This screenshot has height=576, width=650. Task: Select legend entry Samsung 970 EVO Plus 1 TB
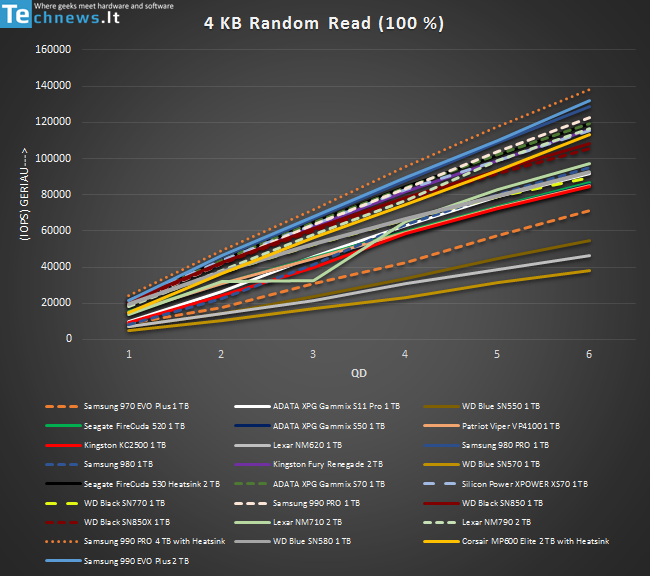click(117, 406)
